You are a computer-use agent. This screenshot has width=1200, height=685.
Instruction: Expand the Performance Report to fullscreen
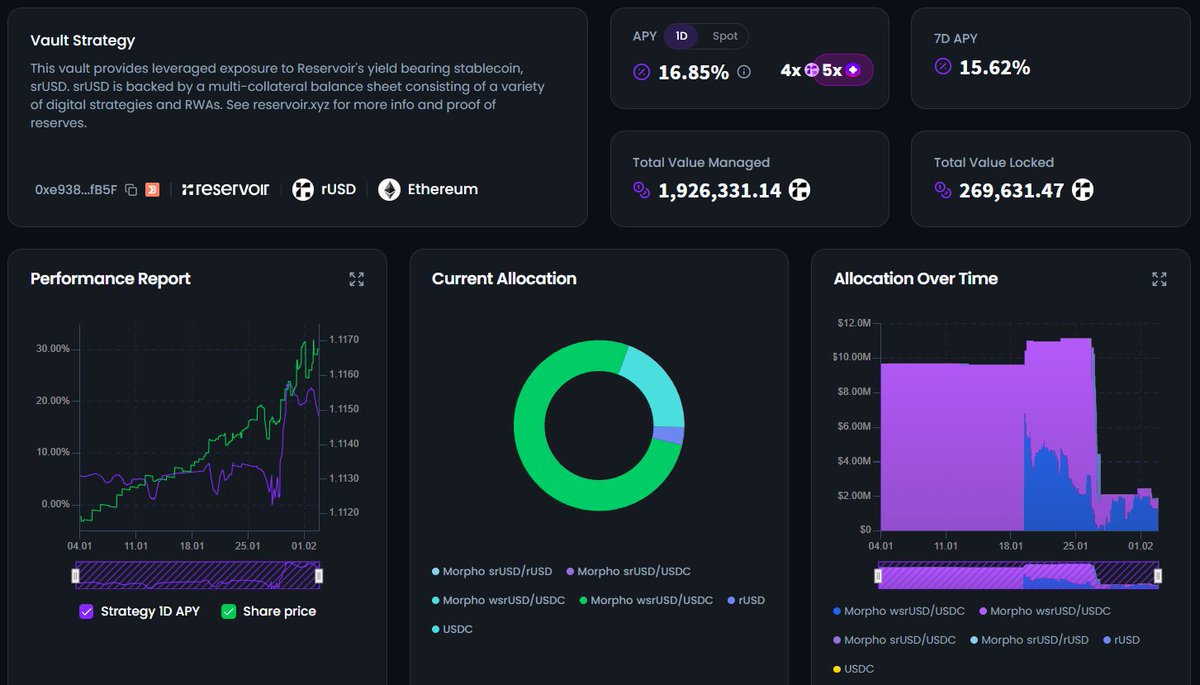[x=357, y=279]
